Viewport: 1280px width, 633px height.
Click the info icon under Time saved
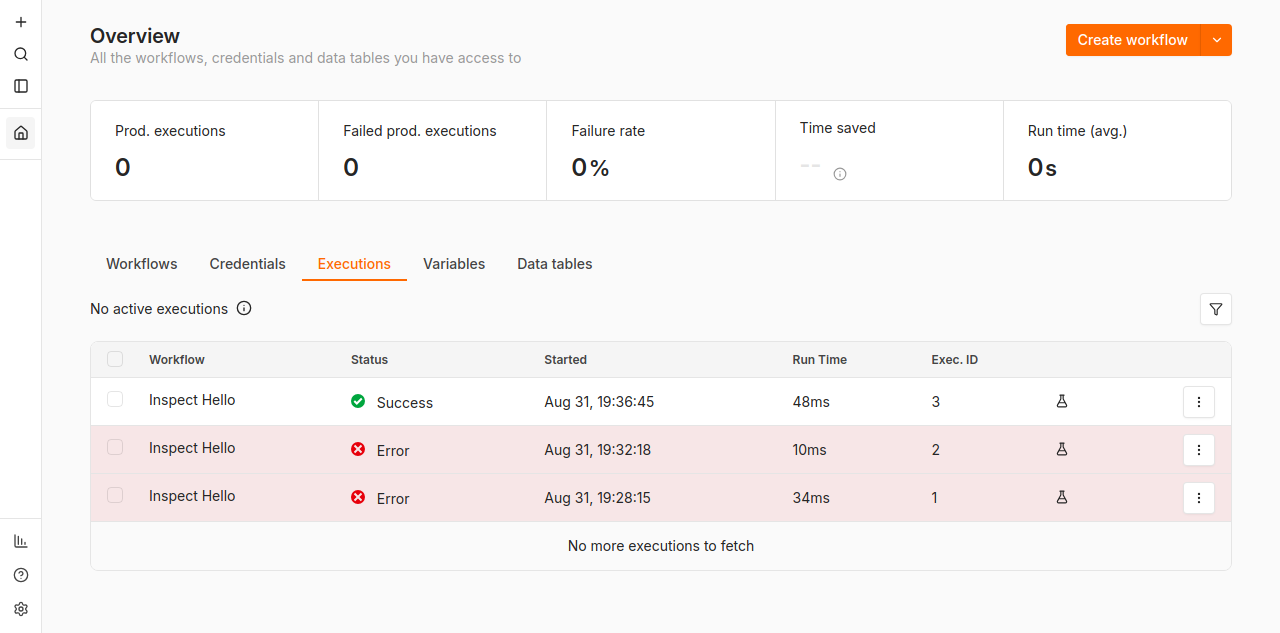point(840,174)
